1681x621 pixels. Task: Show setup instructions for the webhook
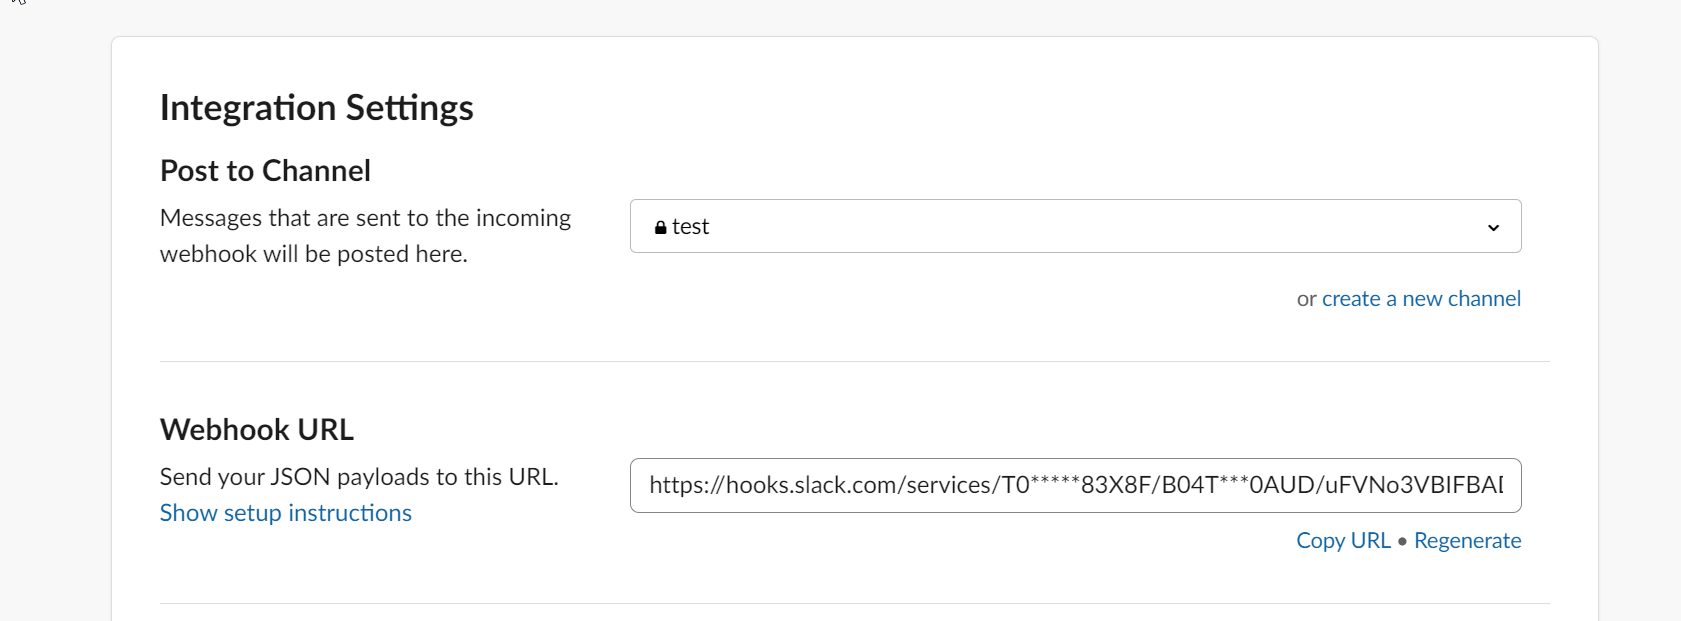click(286, 513)
